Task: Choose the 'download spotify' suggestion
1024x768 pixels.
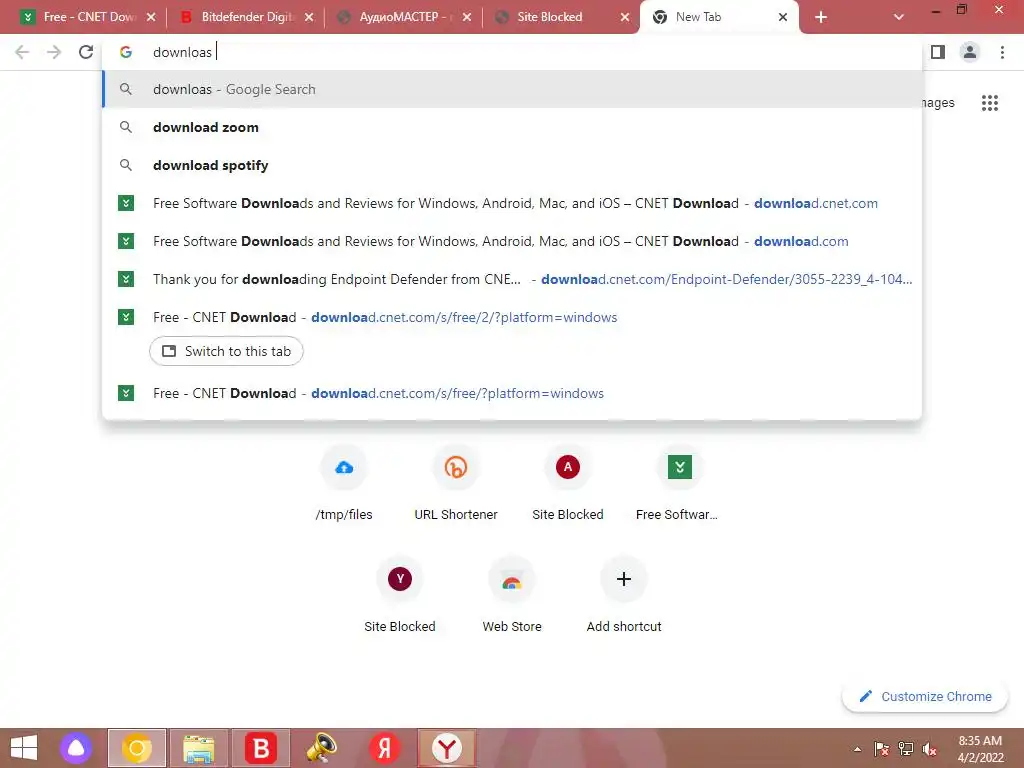Action: tap(512, 165)
